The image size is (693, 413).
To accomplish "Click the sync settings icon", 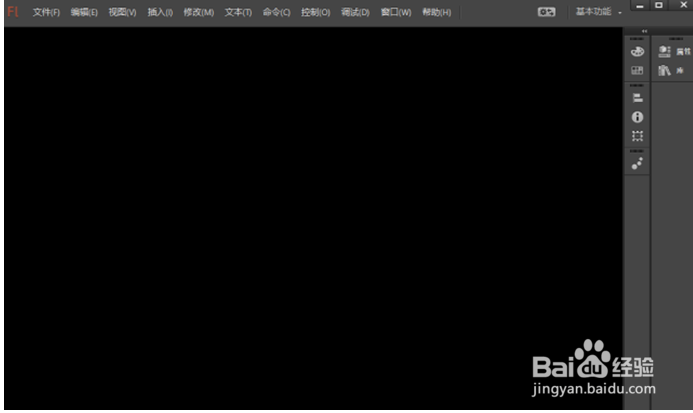I will point(546,12).
